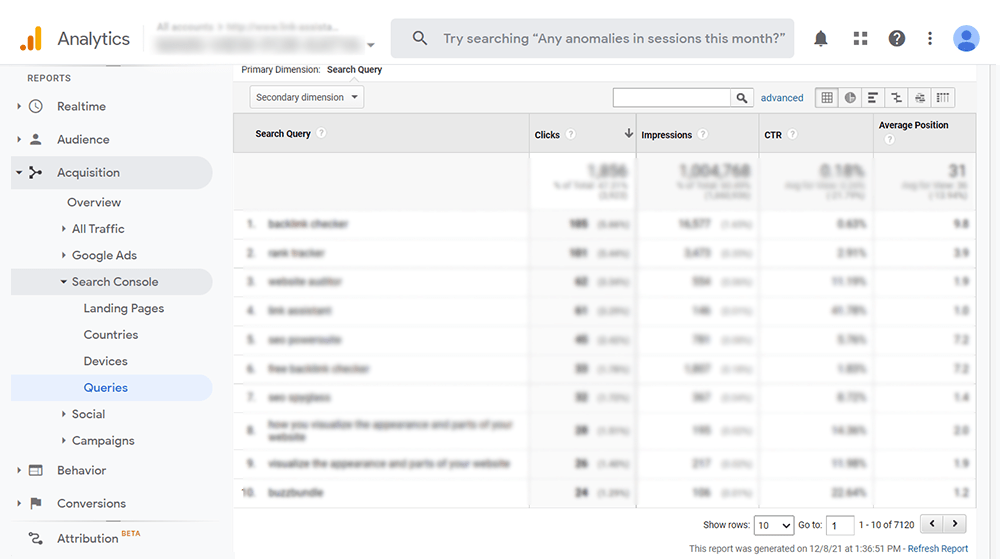Go to the next page of results

tap(957, 524)
